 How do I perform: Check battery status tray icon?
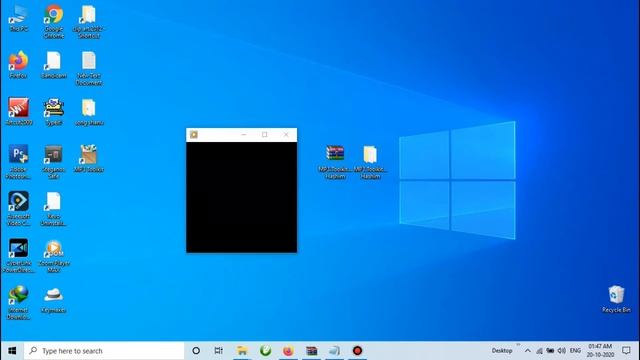coord(550,351)
